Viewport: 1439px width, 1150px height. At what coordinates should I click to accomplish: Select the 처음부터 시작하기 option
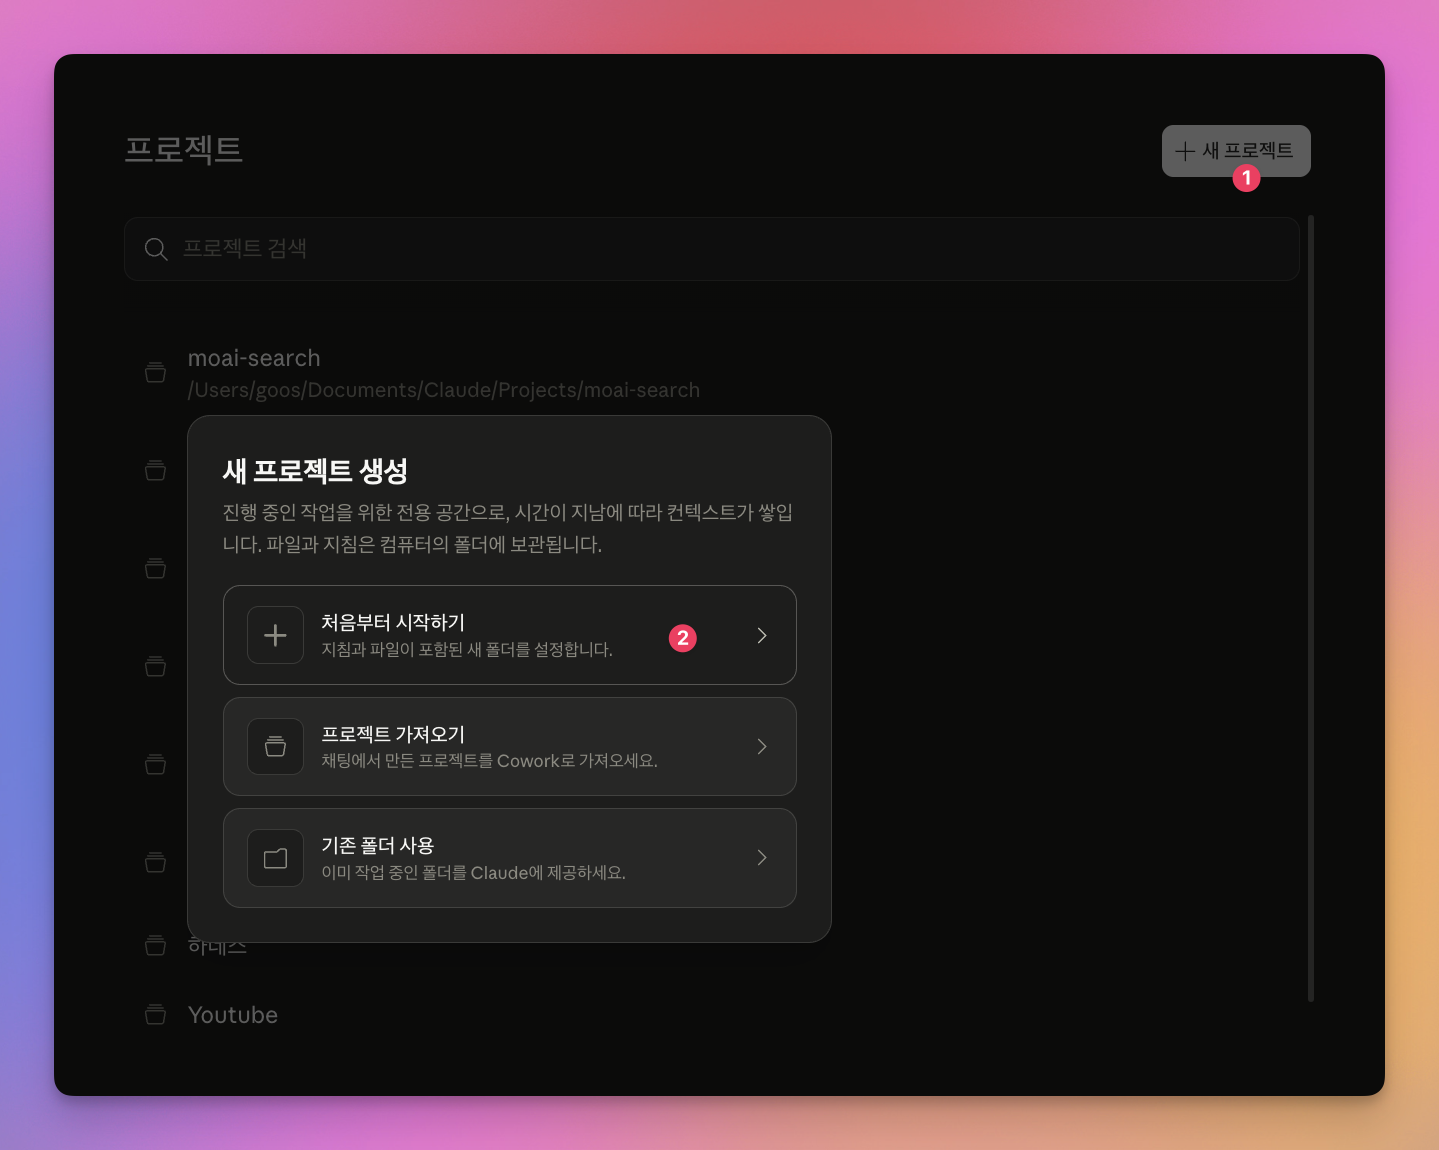pos(510,635)
